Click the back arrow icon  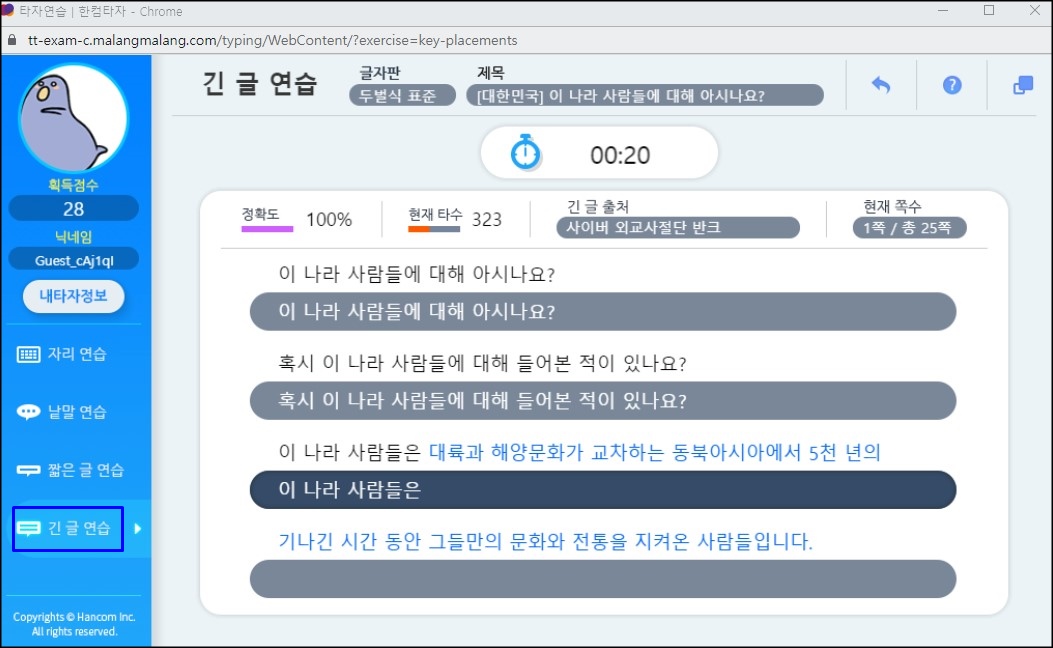880,85
